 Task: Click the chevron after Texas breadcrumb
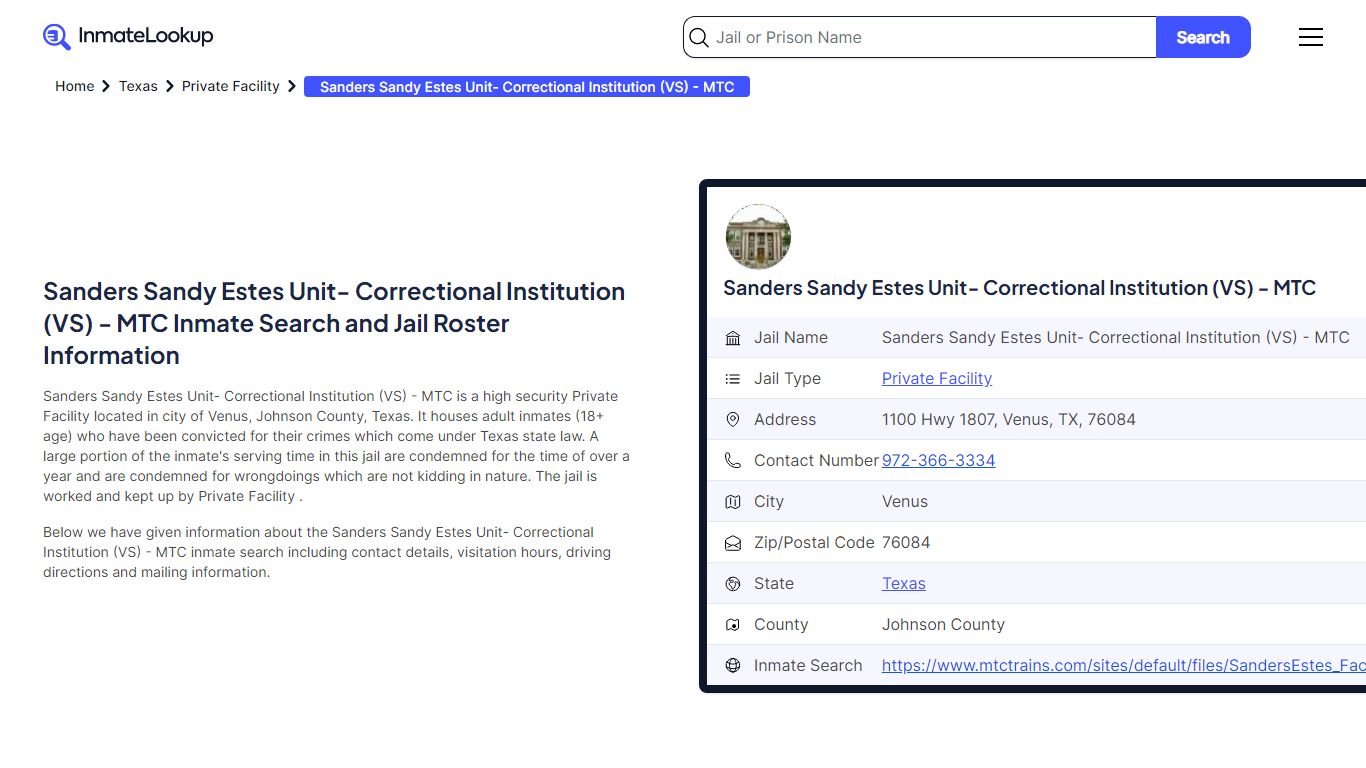[x=170, y=87]
